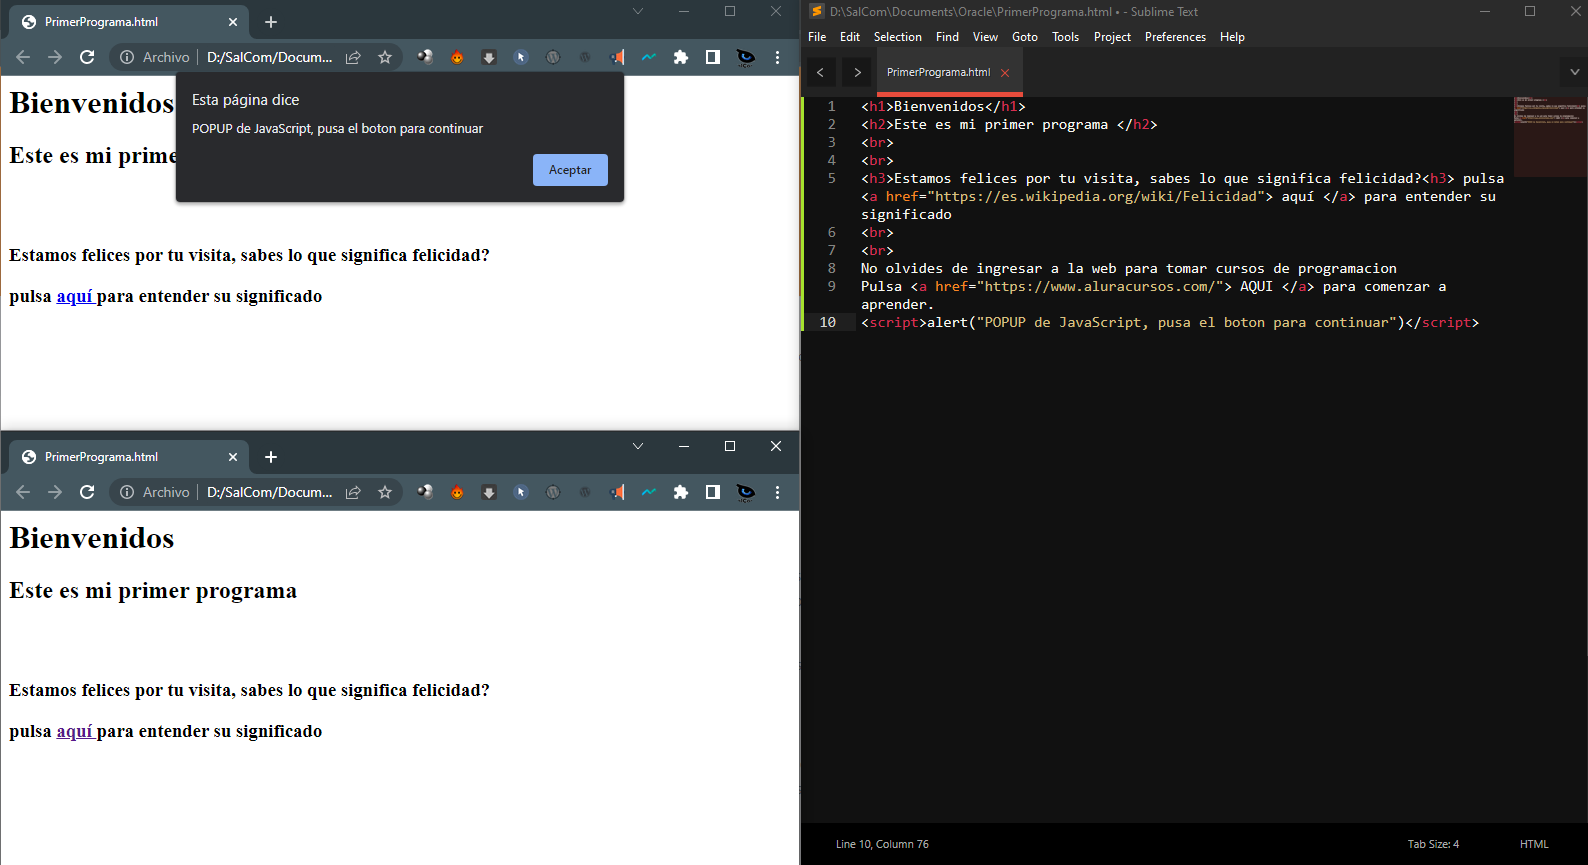Close PrimerPrograma.html tab in bottom Chrome

coord(233,457)
